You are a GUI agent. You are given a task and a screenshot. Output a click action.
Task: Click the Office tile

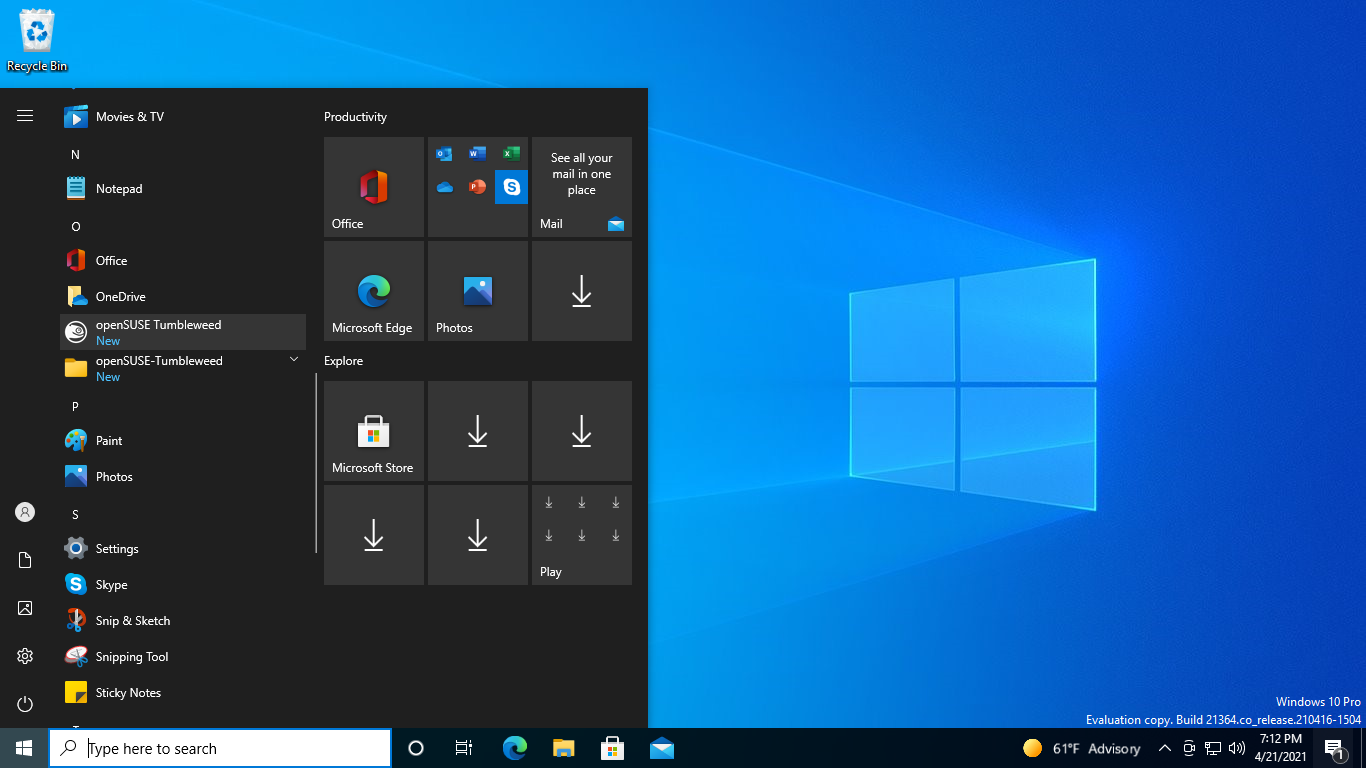pos(374,187)
